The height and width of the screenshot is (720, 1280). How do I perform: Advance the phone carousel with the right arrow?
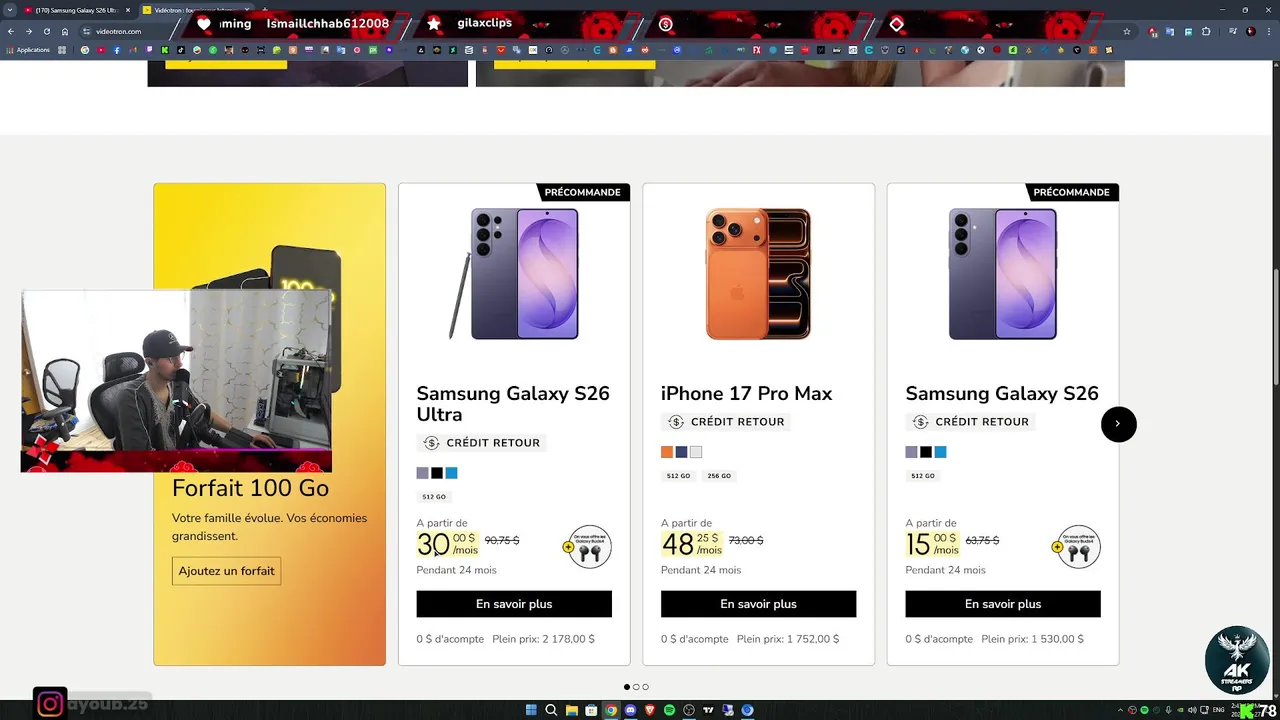click(1118, 424)
